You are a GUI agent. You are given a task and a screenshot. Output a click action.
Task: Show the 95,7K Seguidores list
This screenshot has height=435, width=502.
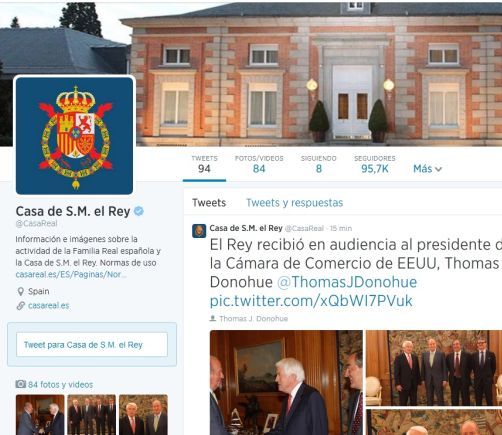375,164
